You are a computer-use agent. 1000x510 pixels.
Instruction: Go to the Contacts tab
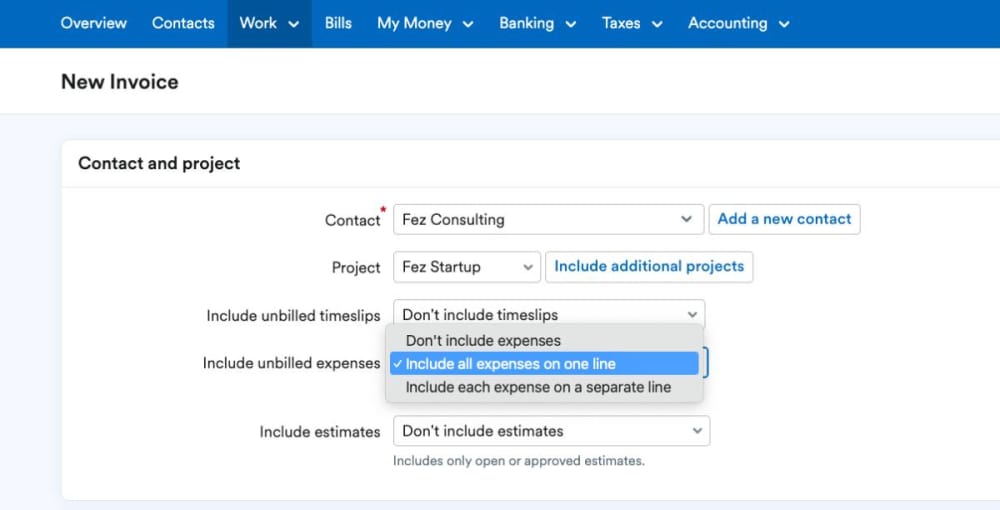pyautogui.click(x=183, y=23)
